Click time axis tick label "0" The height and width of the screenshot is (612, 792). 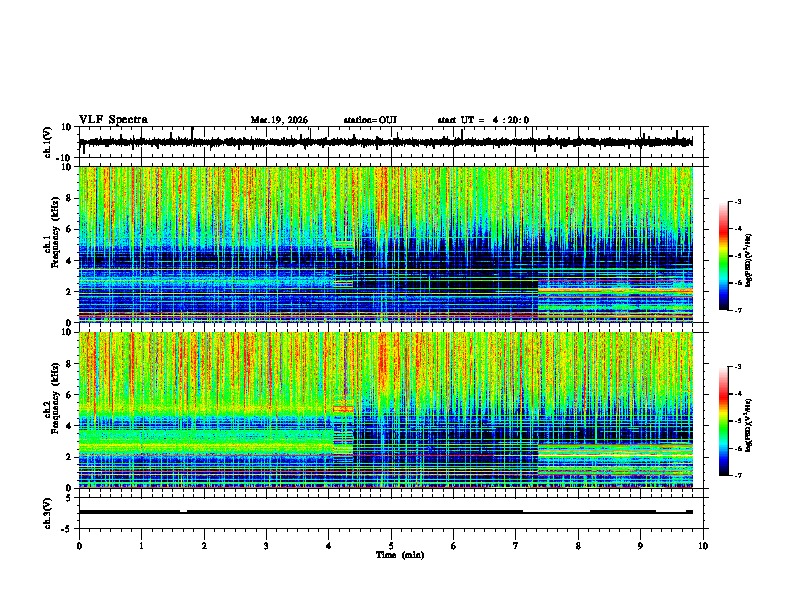[79, 546]
